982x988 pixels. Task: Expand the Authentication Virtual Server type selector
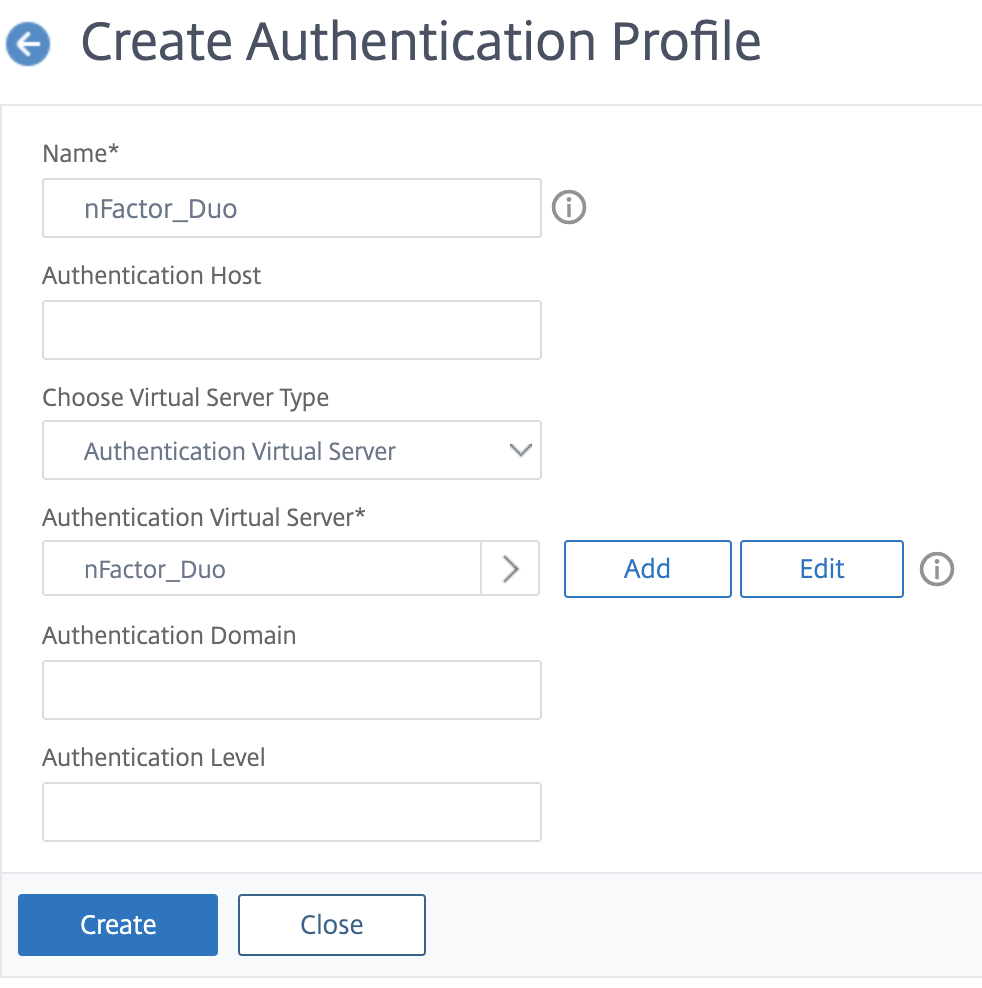(x=520, y=450)
